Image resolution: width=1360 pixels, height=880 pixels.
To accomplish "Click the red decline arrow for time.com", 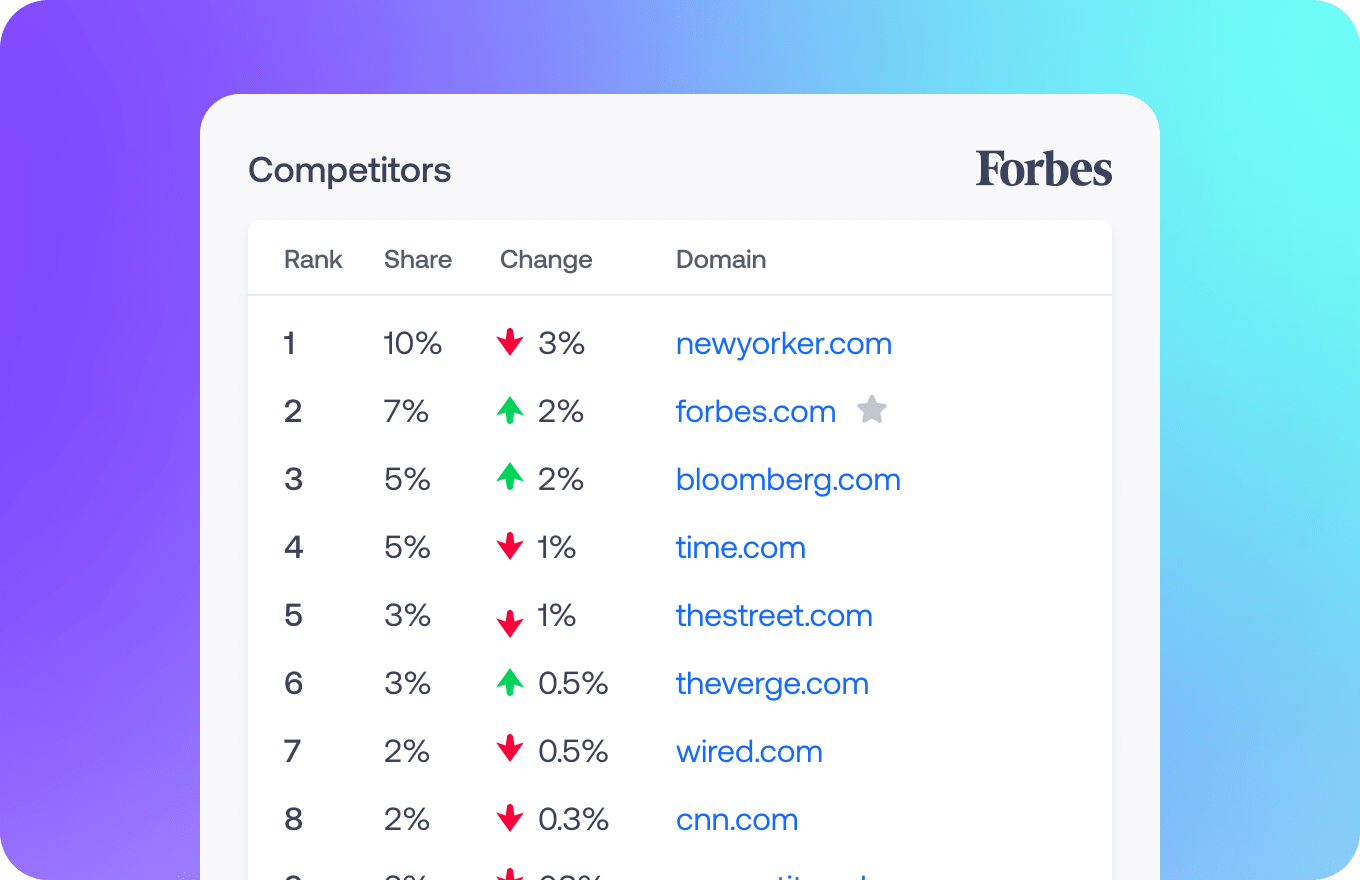I will click(510, 546).
